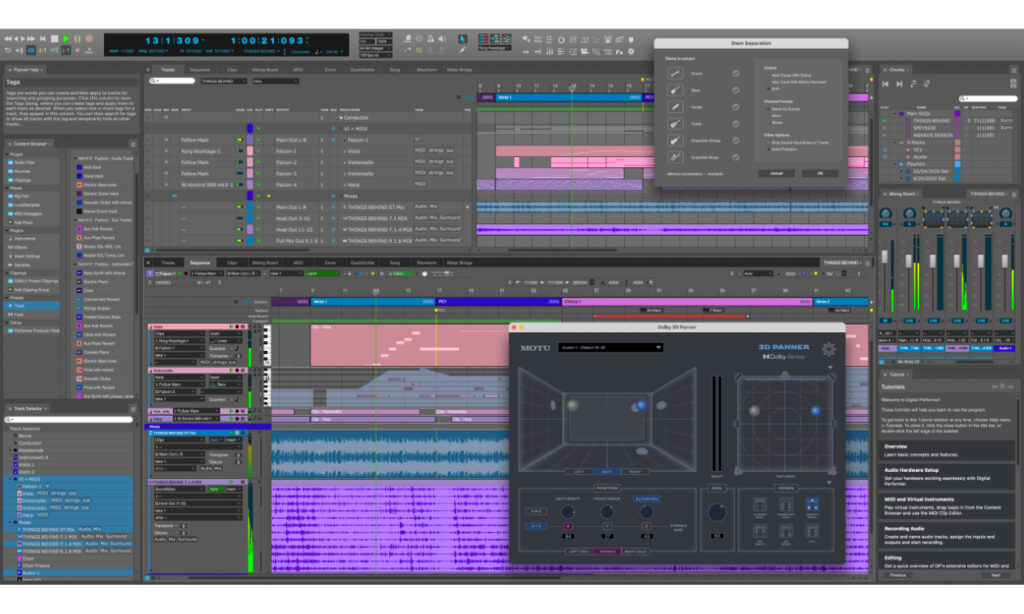This screenshot has width=1024, height=614.
Task: Open the Song tab in upper window
Action: coord(395,70)
